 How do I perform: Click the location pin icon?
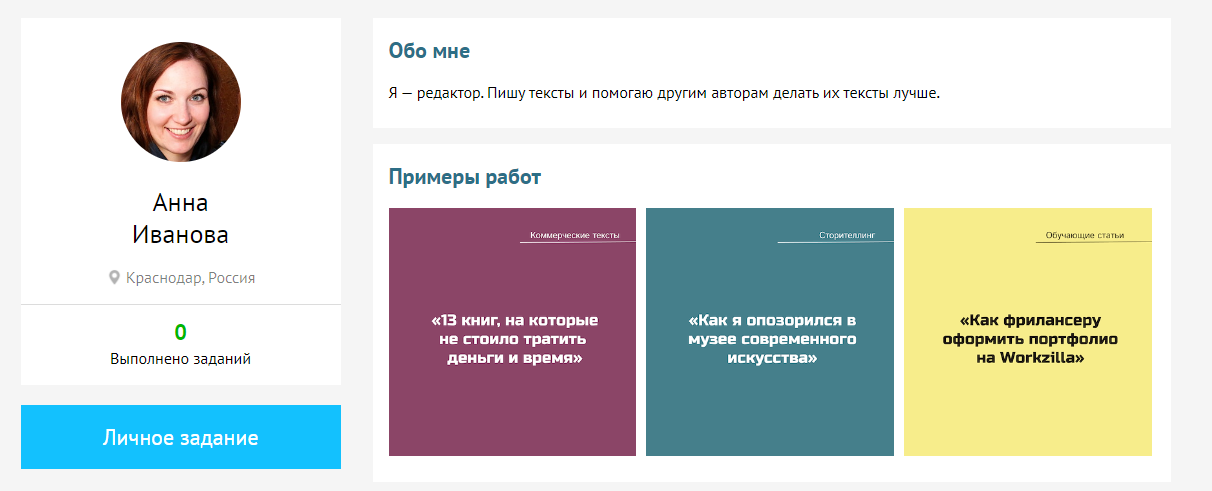click(114, 278)
